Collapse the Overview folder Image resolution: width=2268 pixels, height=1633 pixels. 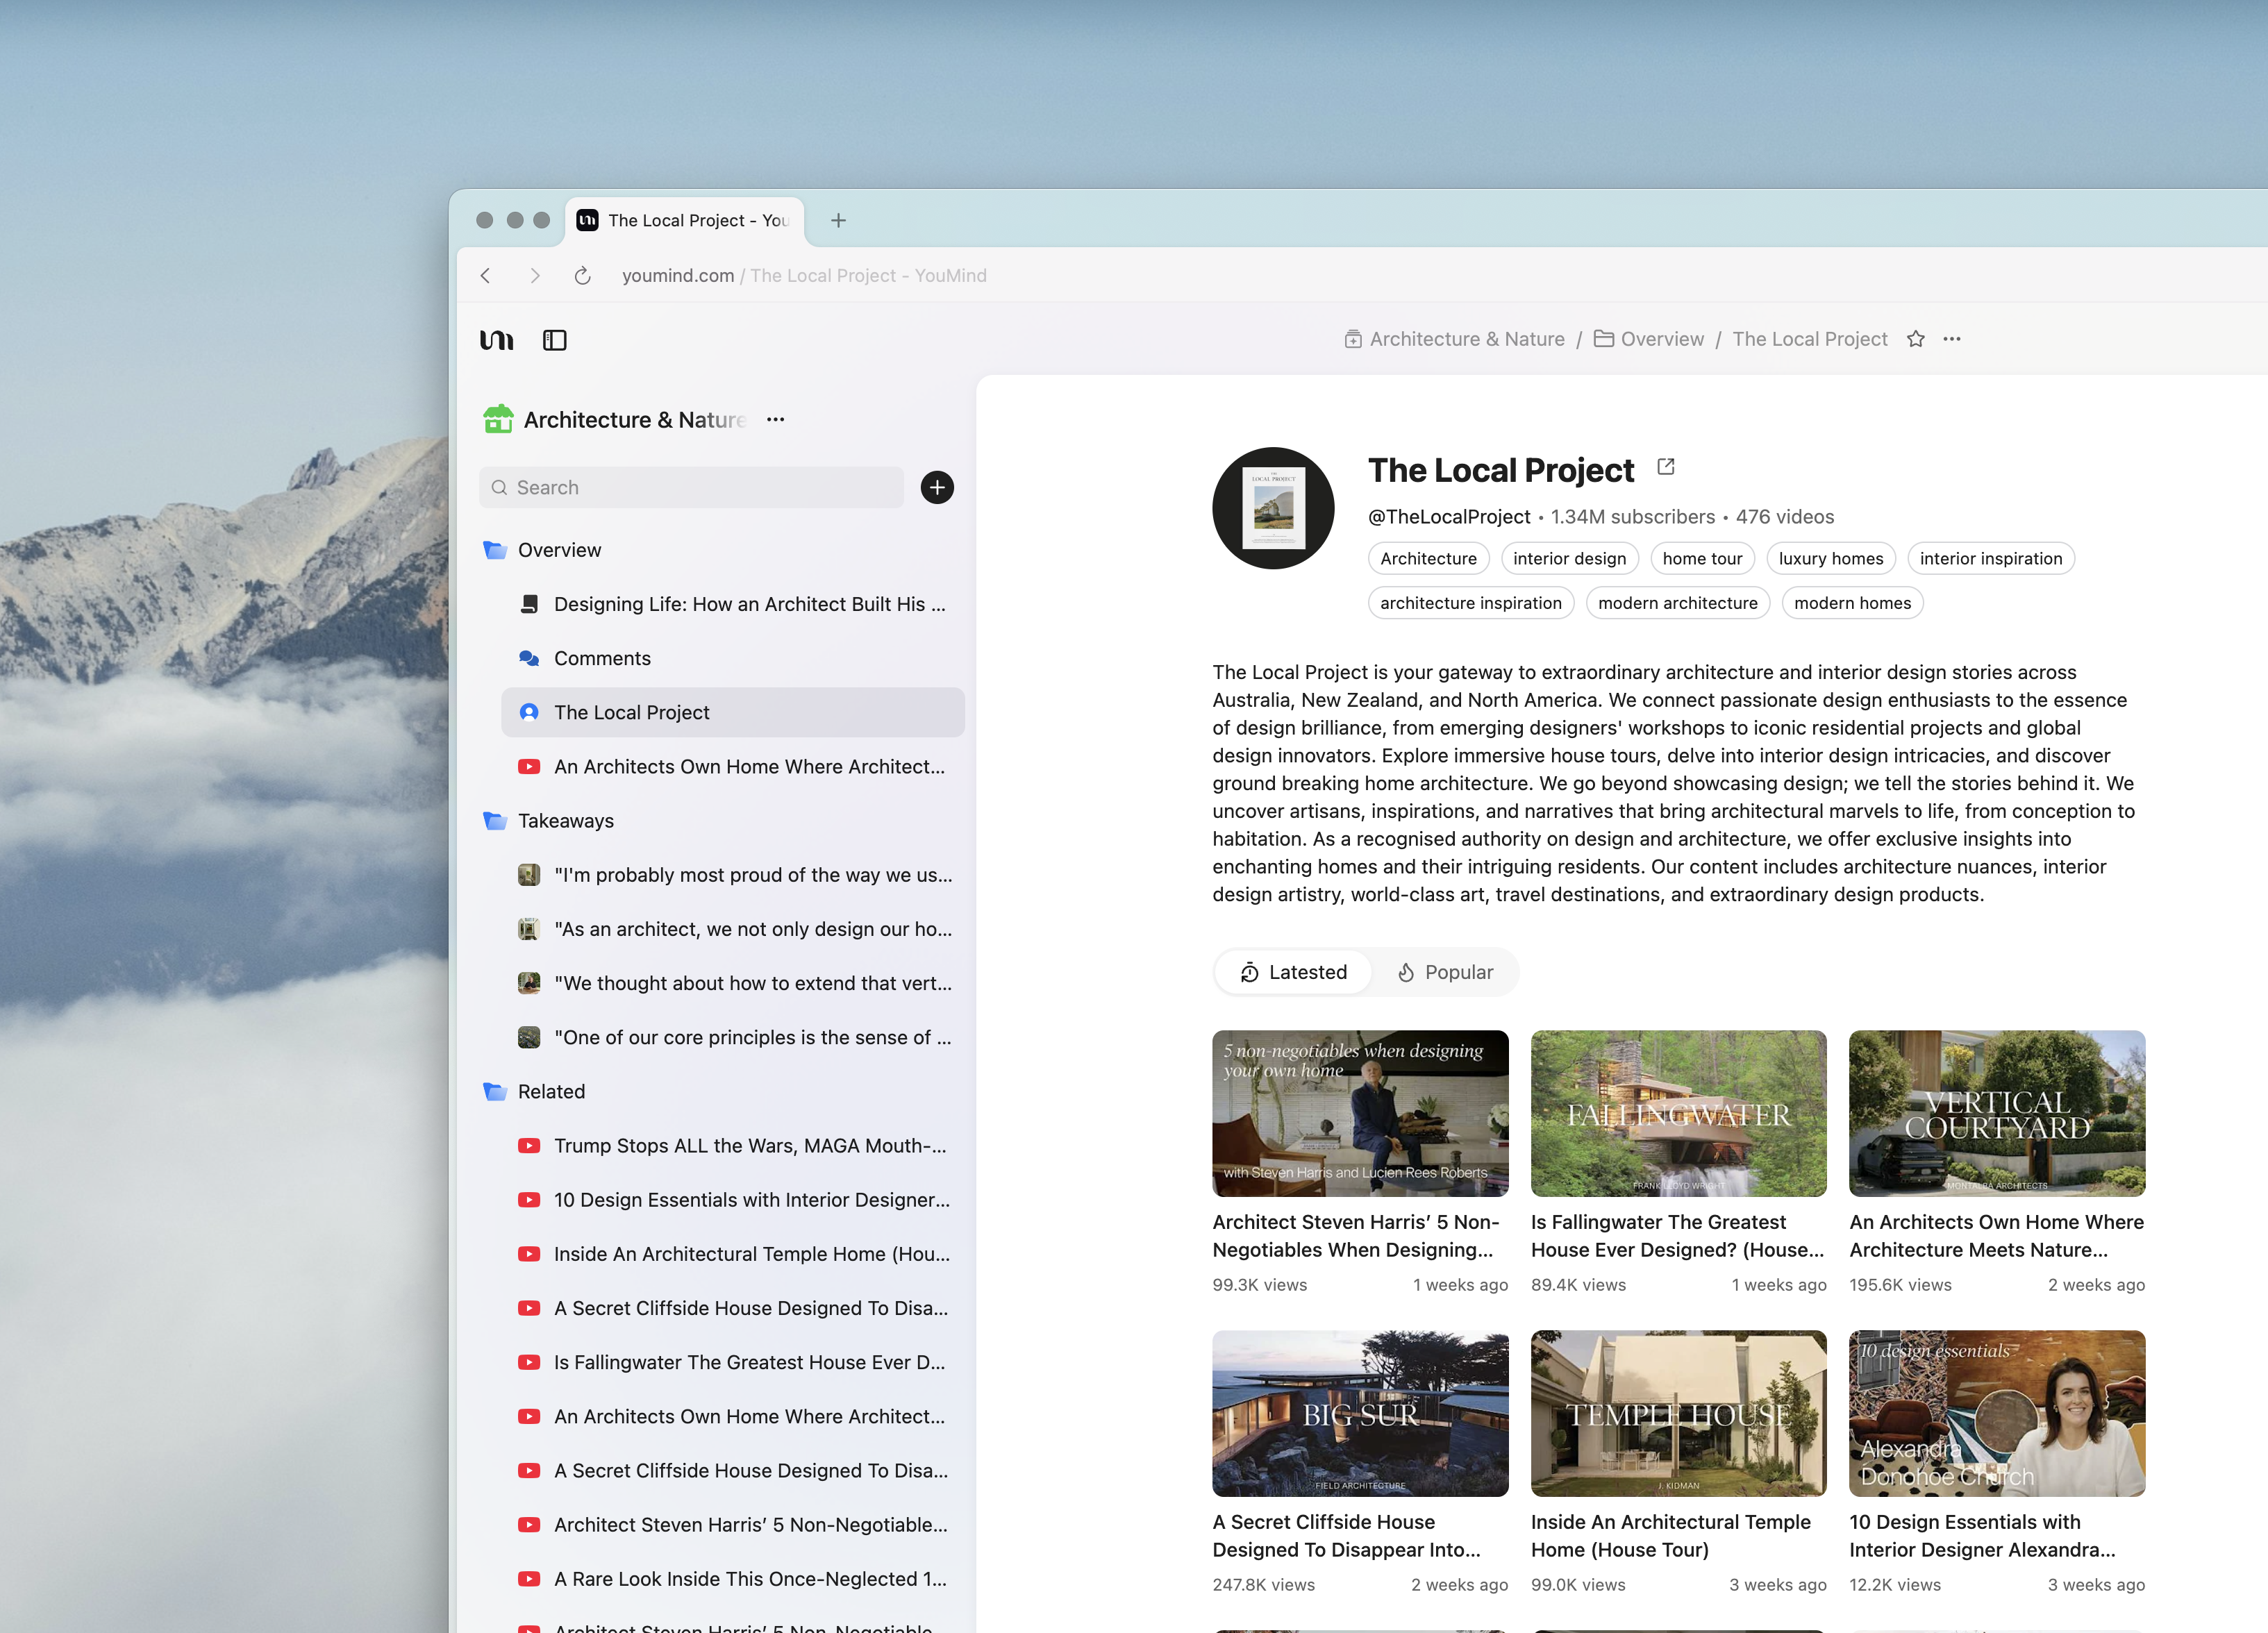click(495, 550)
